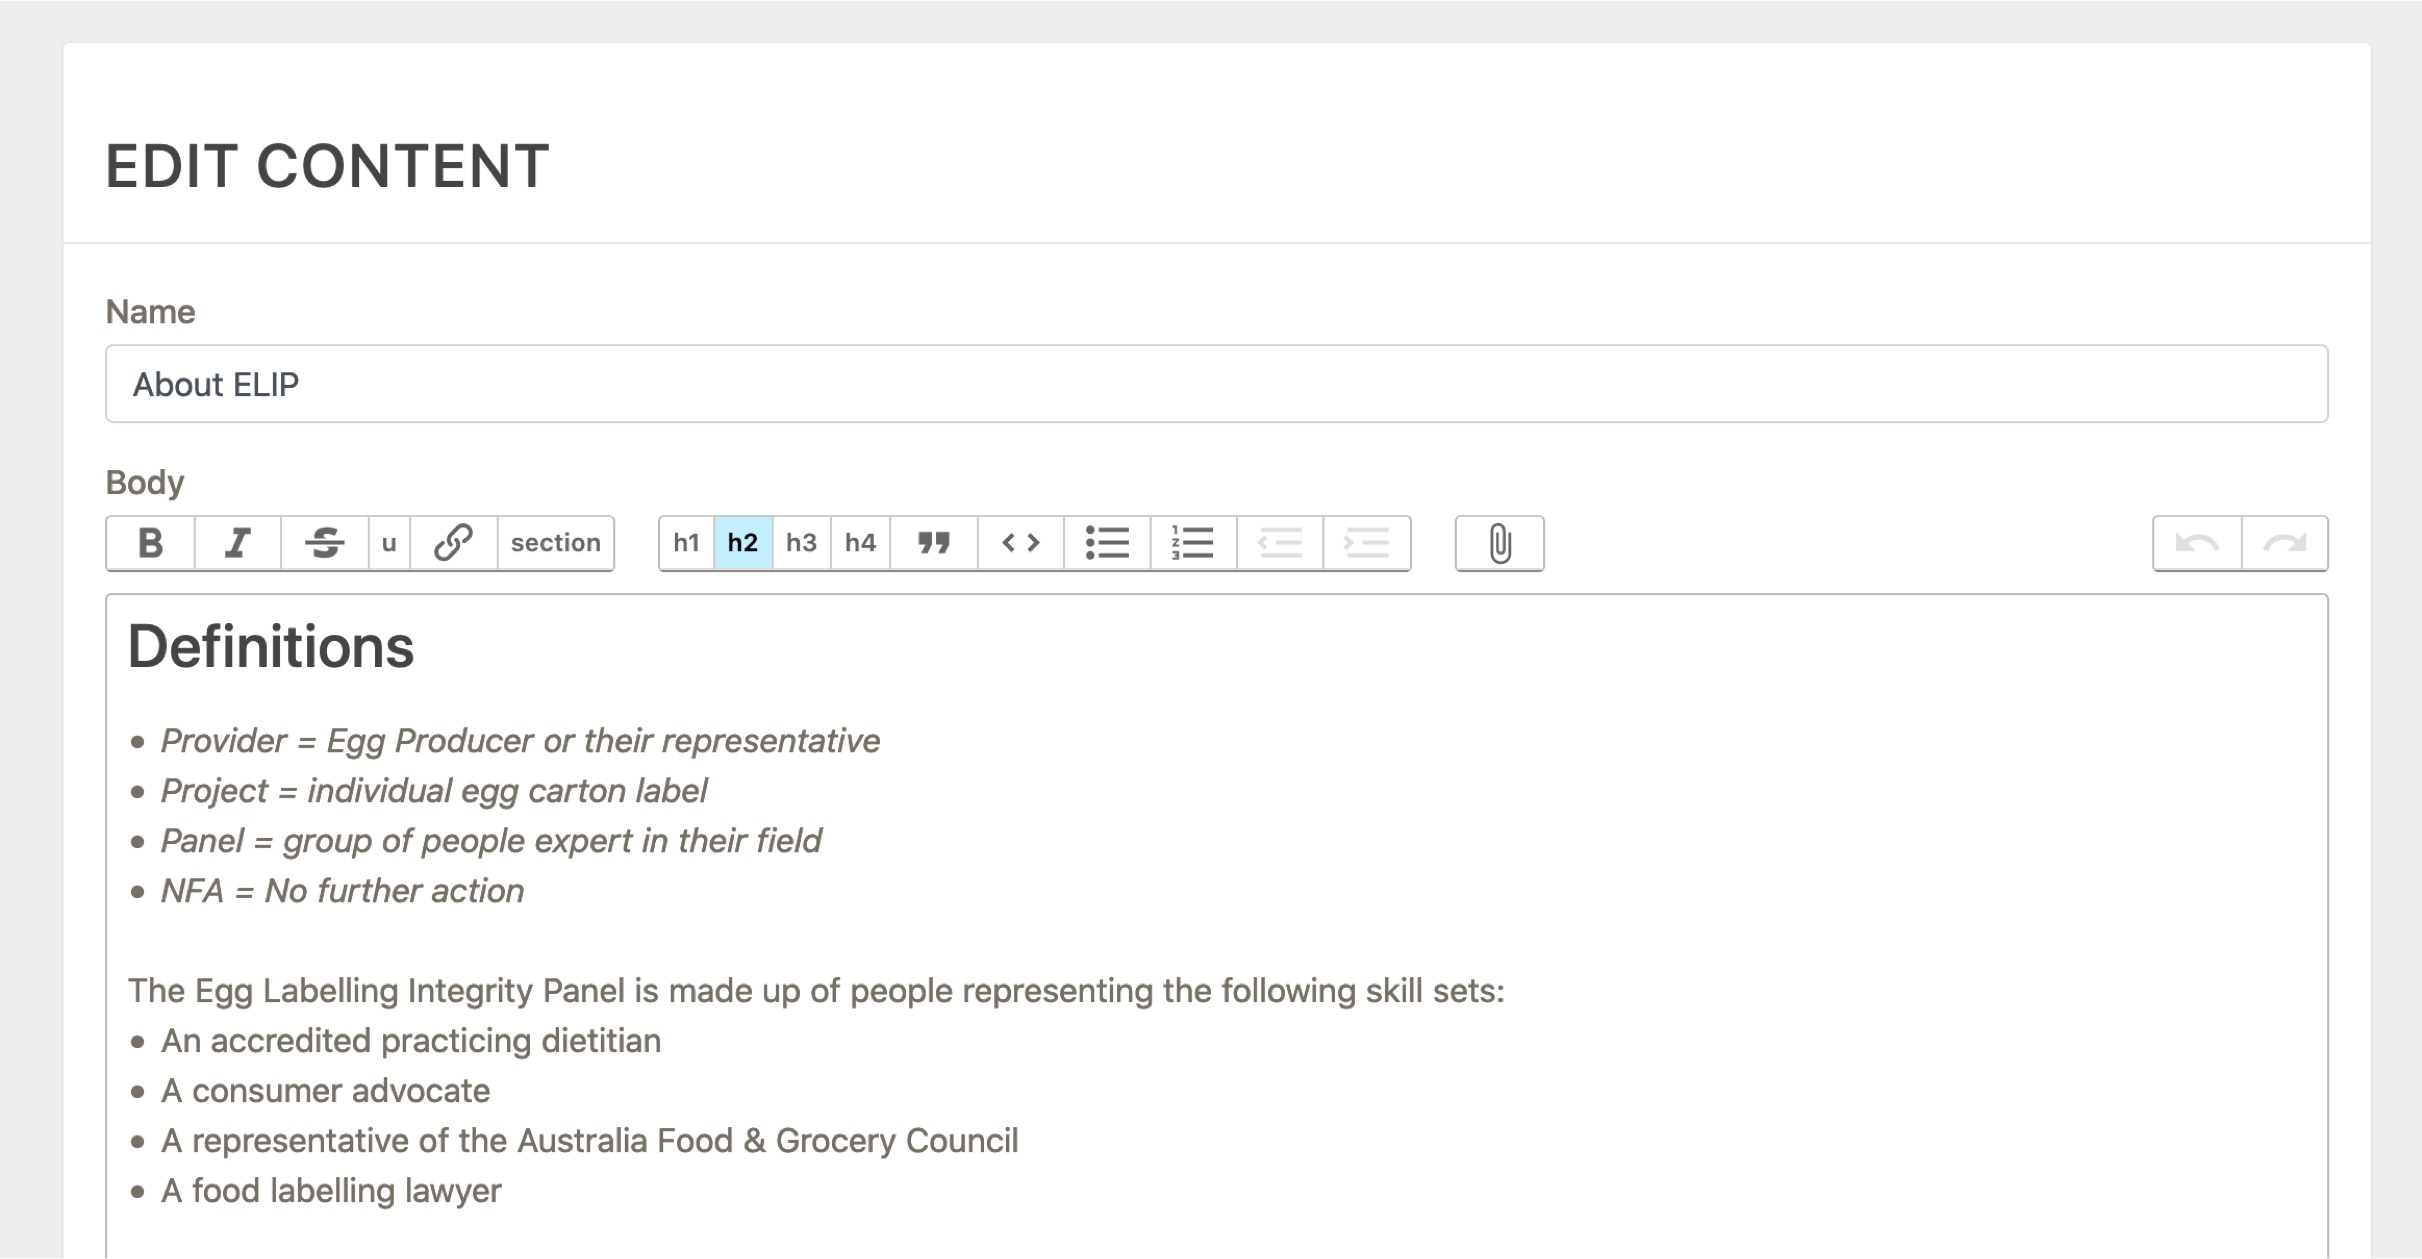Create a numbered list
This screenshot has width=2422, height=1259.
click(x=1193, y=543)
